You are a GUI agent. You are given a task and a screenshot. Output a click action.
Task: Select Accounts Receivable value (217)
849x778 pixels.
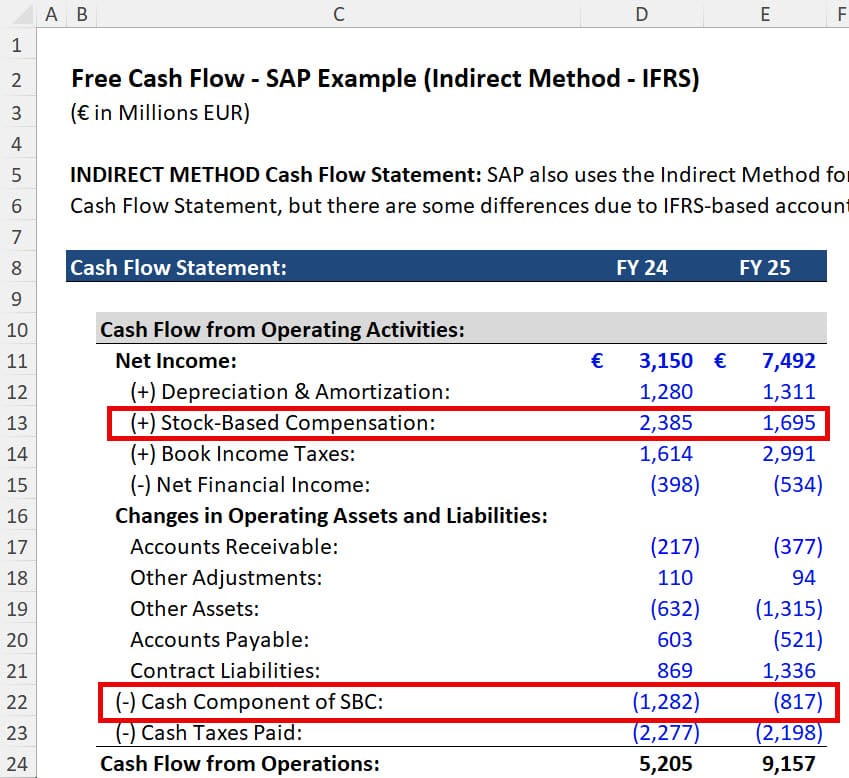pyautogui.click(x=675, y=547)
